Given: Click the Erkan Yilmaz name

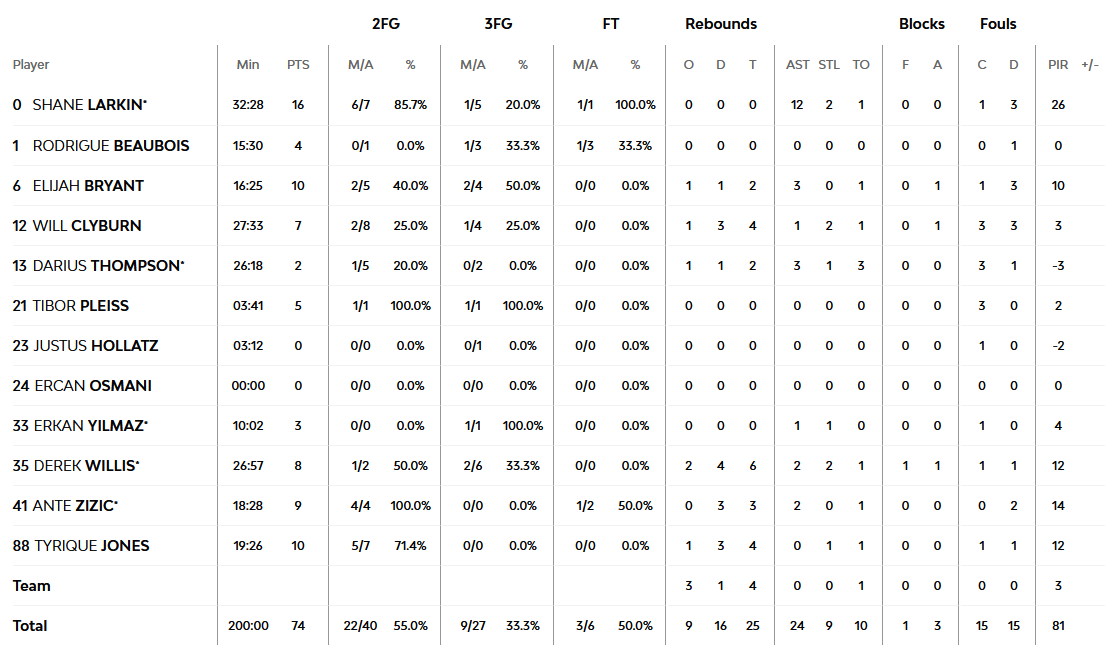Looking at the screenshot, I should coord(90,425).
